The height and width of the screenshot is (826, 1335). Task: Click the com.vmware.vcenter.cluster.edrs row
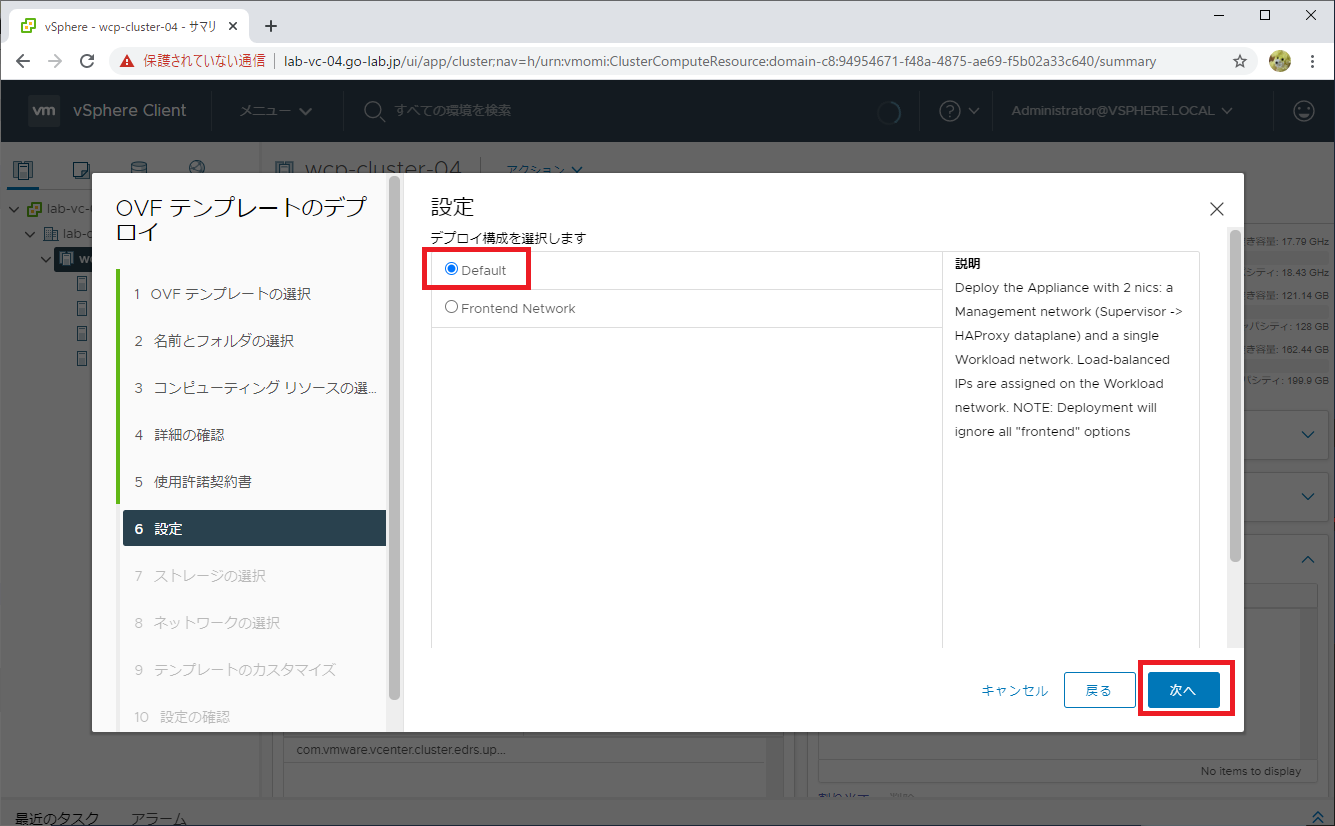527,748
